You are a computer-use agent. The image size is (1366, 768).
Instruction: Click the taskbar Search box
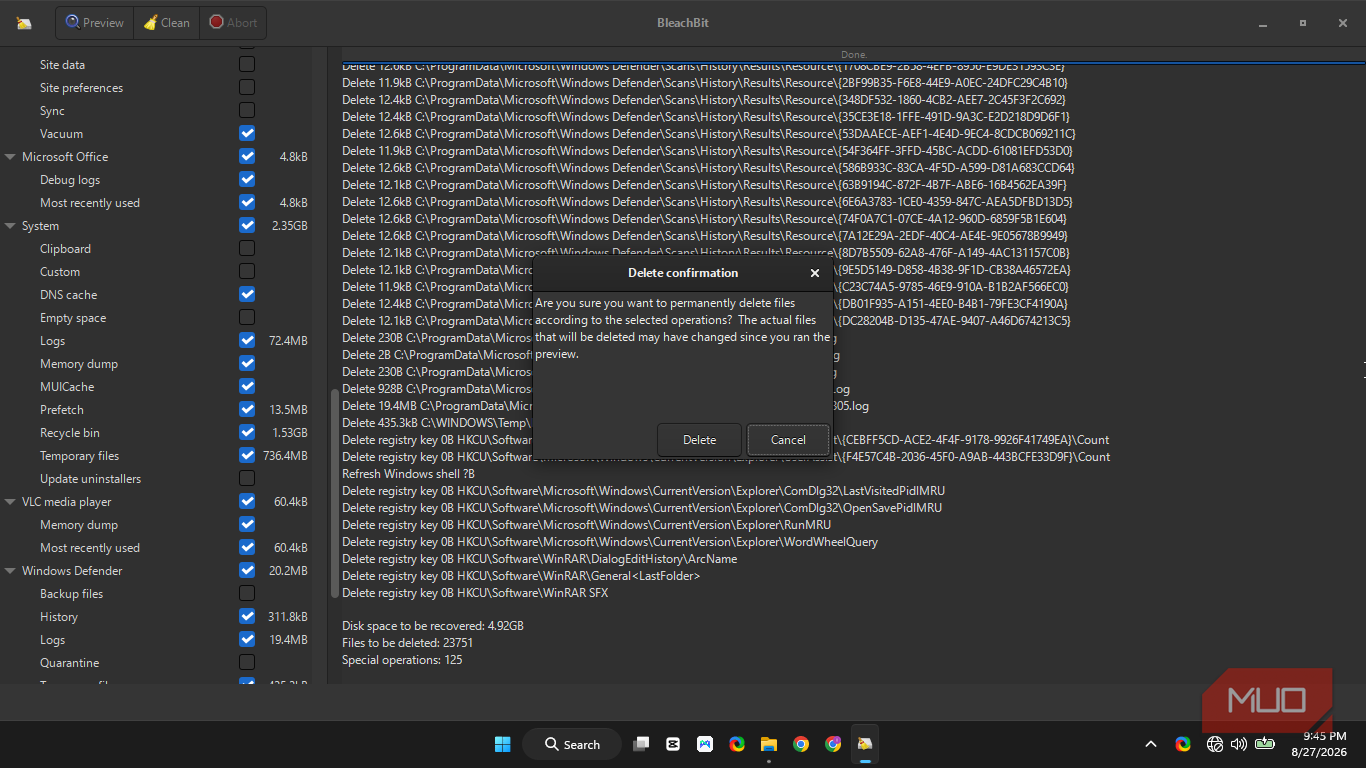click(x=574, y=744)
